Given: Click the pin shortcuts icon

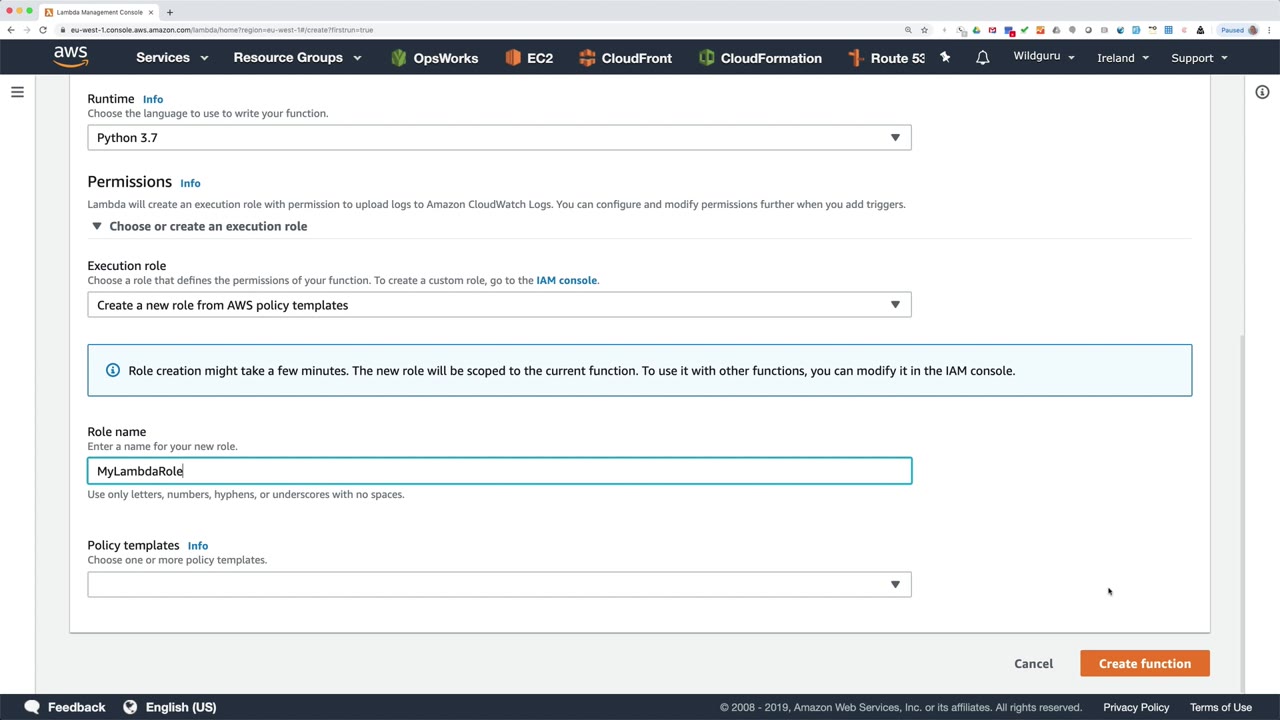Looking at the screenshot, I should (945, 58).
